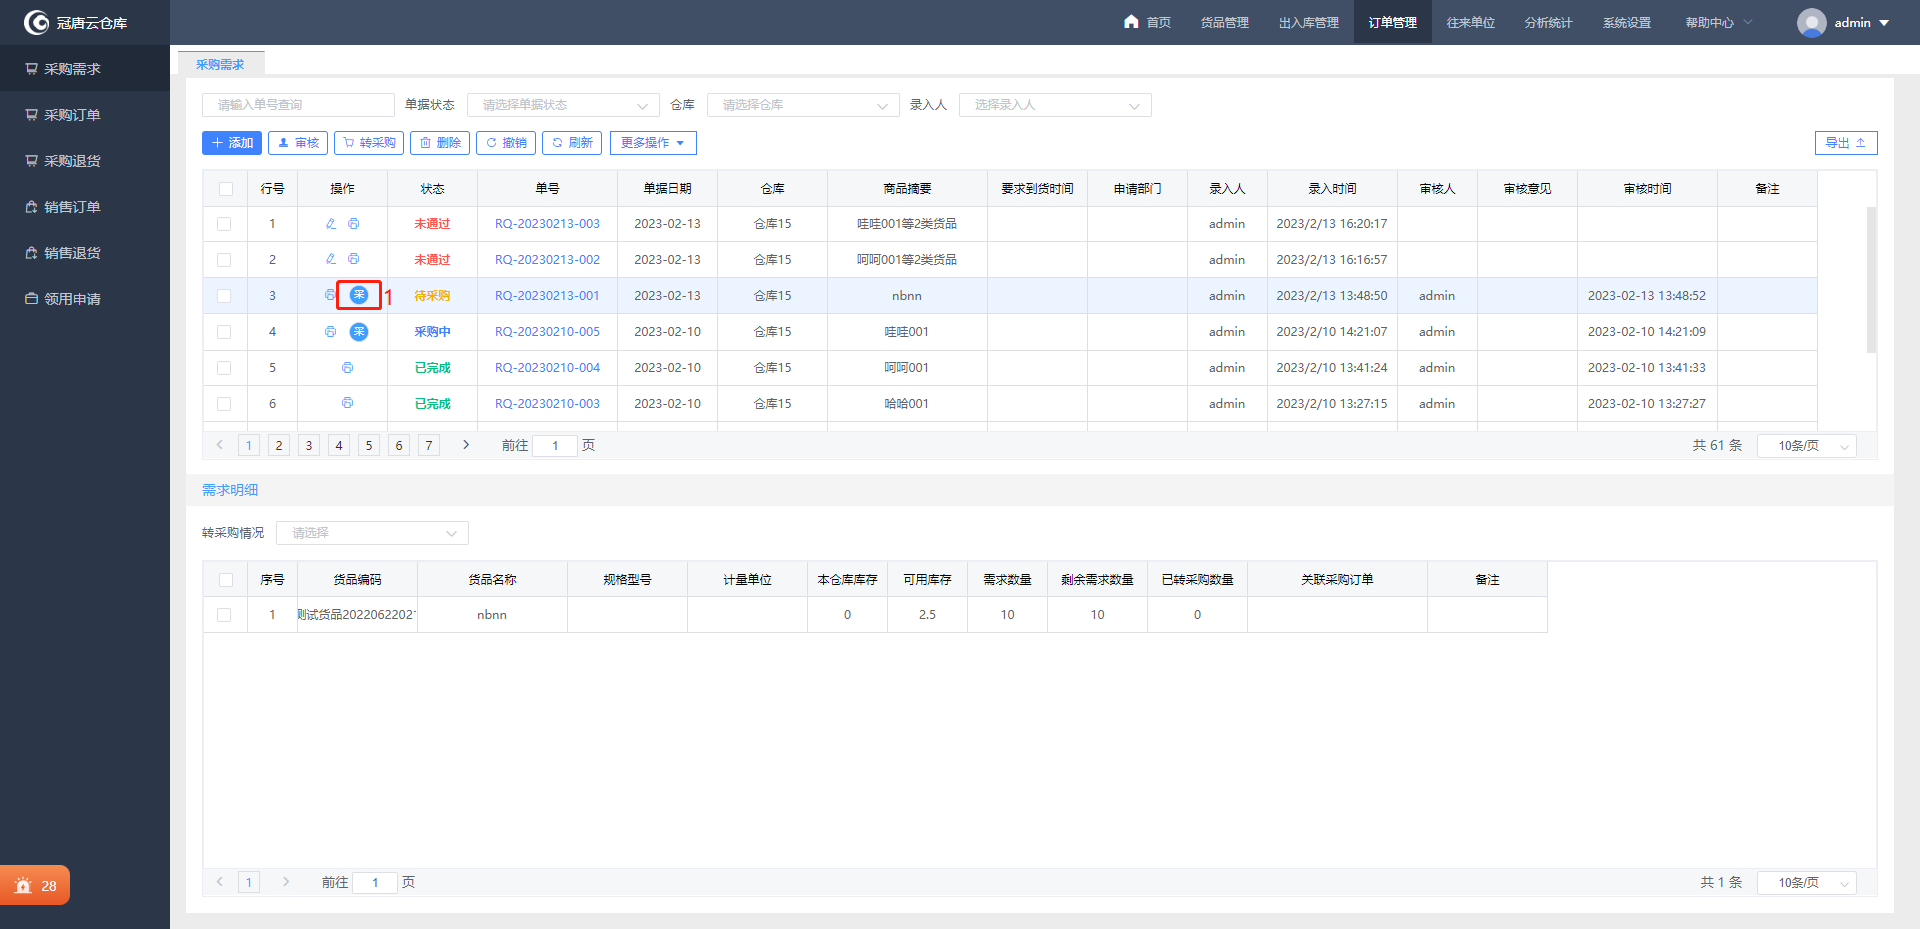Check the row for RQ-20230210-004
This screenshot has height=929, width=1920.
[224, 368]
